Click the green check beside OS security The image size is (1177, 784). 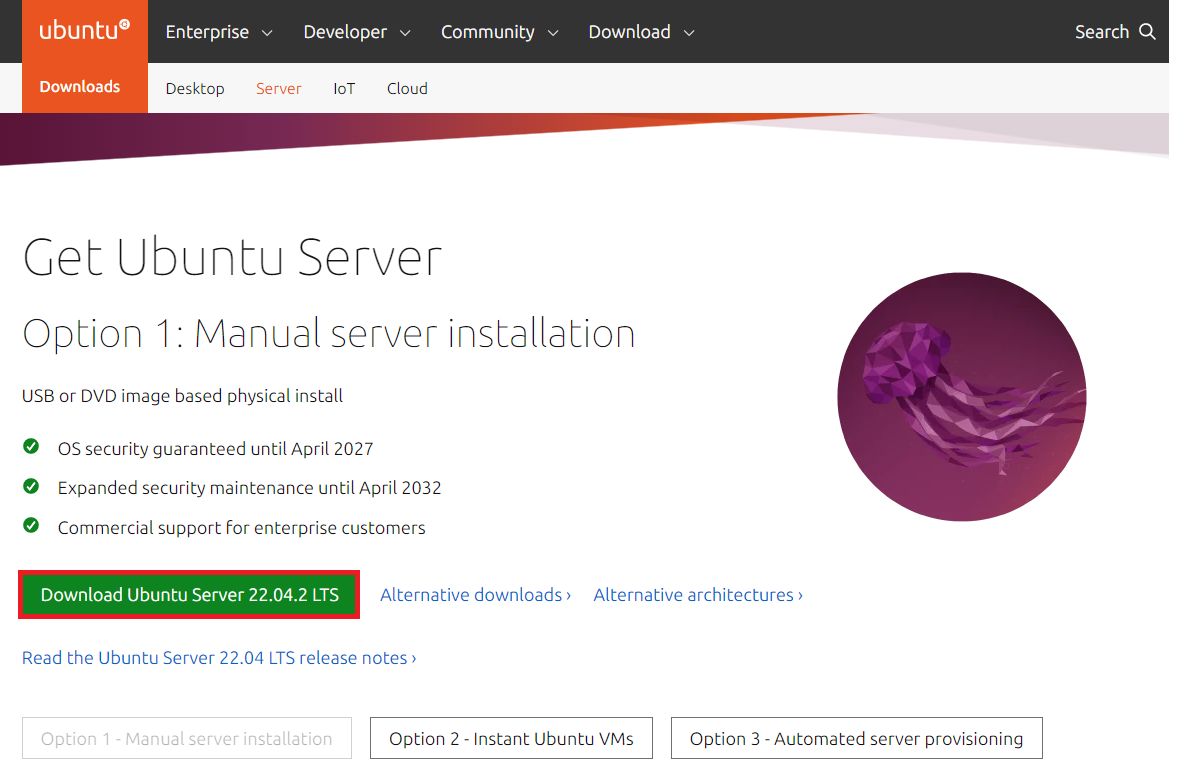click(x=31, y=447)
